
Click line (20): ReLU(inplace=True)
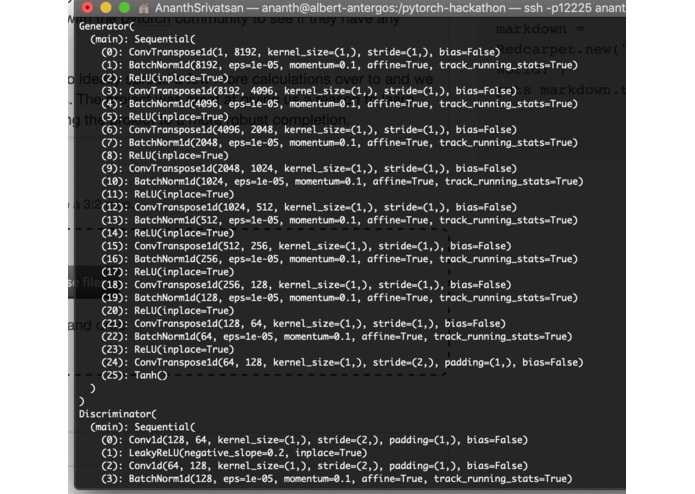[x=168, y=311]
